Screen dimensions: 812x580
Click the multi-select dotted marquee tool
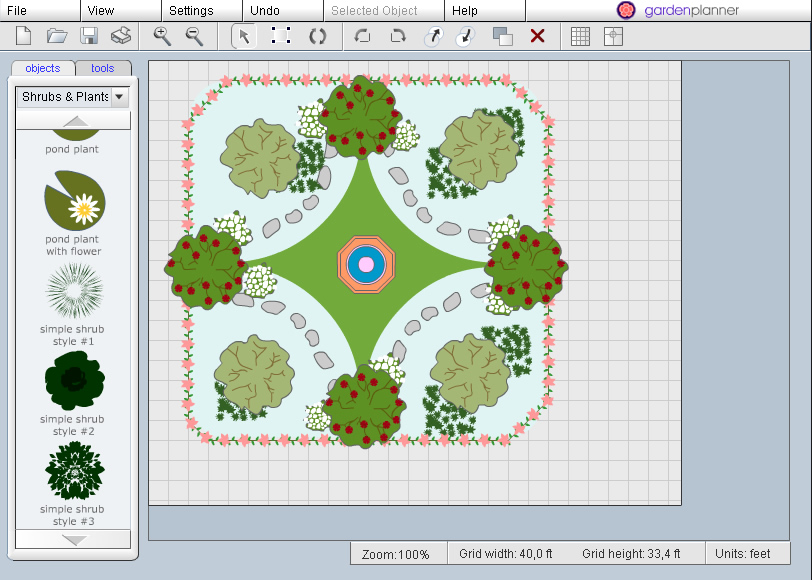coord(281,36)
